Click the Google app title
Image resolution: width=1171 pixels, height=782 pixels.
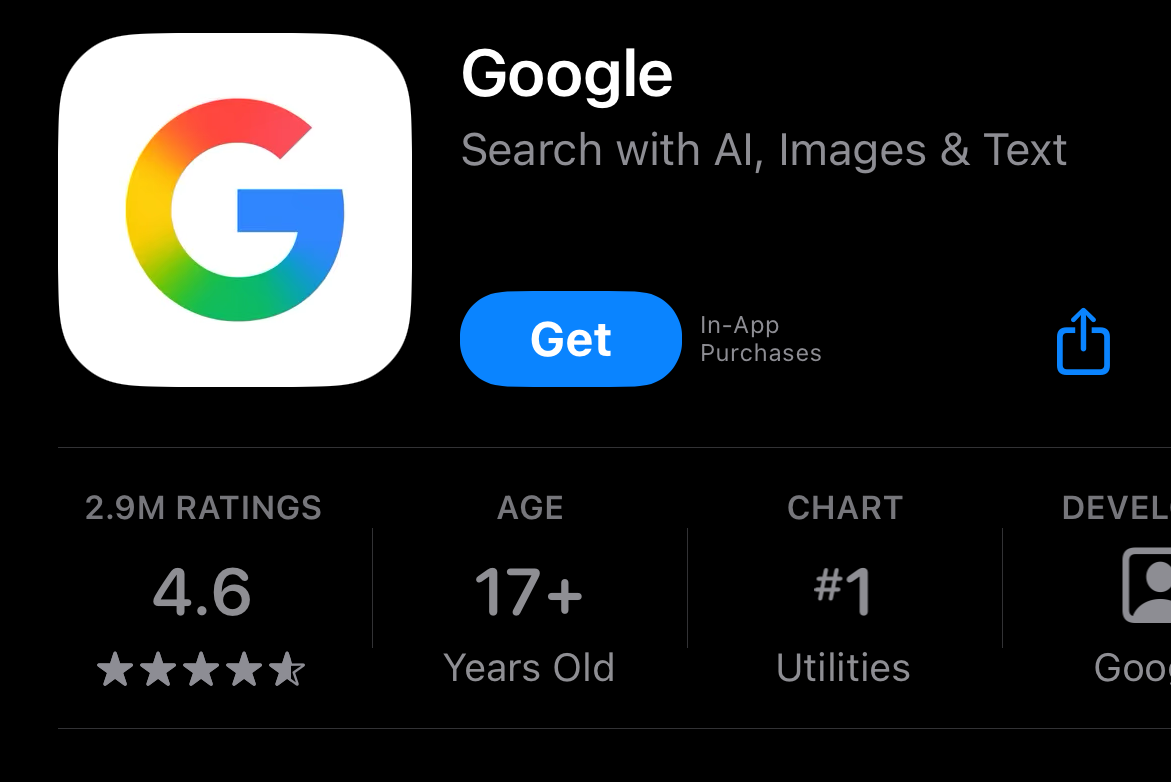[567, 75]
